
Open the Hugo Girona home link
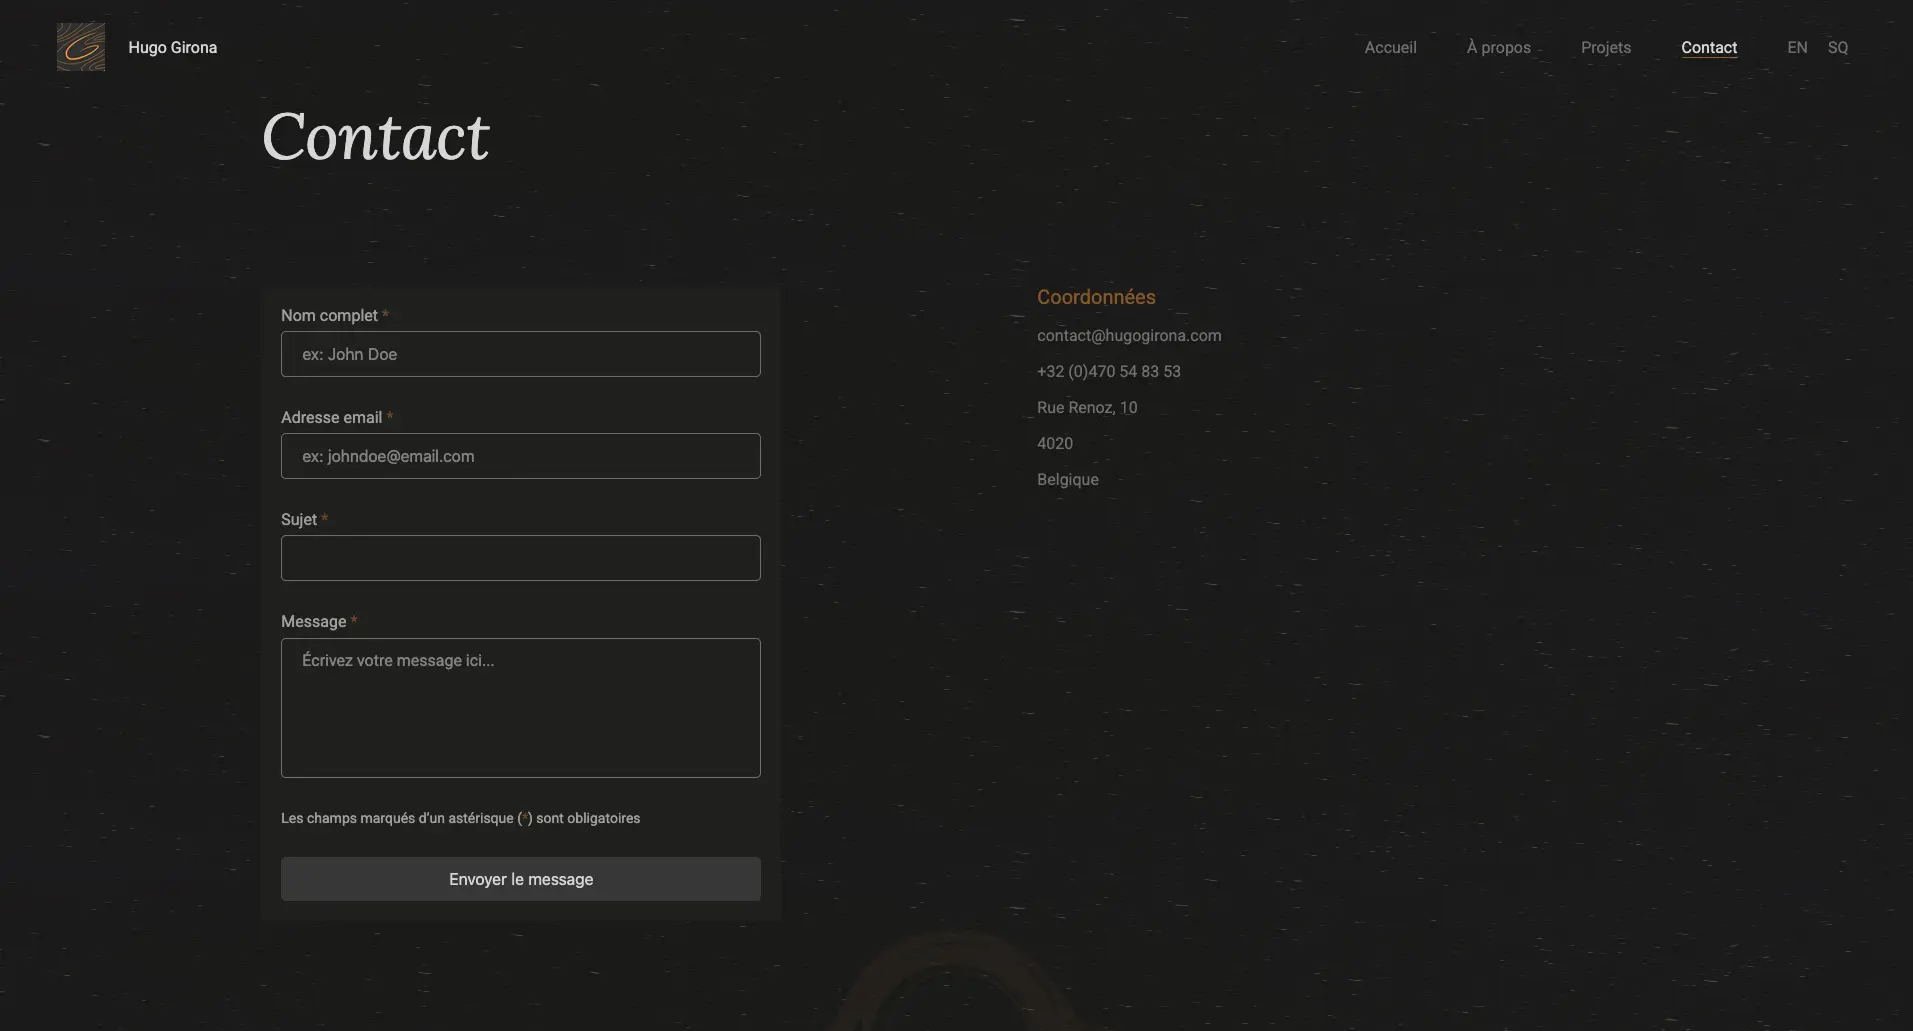(x=172, y=47)
